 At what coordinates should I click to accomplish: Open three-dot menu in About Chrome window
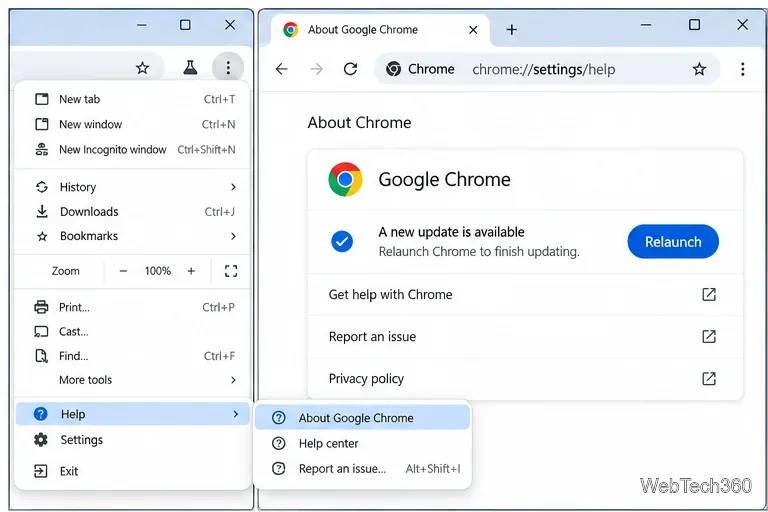coord(743,69)
